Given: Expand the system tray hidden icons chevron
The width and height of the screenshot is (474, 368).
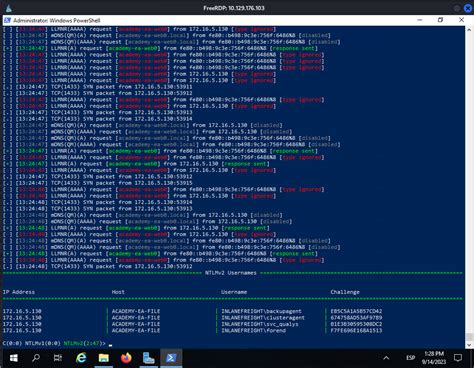Looking at the screenshot, I should coord(386,358).
